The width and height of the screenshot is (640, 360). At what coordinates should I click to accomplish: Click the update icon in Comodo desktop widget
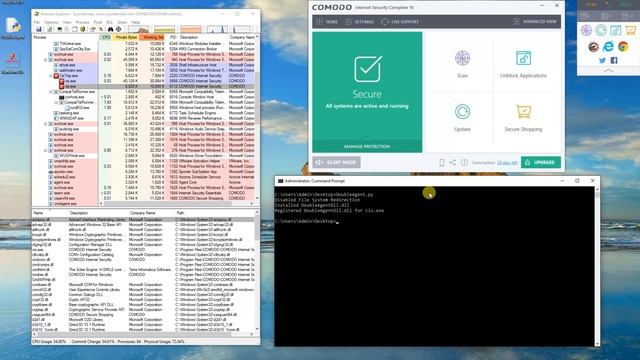(601, 30)
